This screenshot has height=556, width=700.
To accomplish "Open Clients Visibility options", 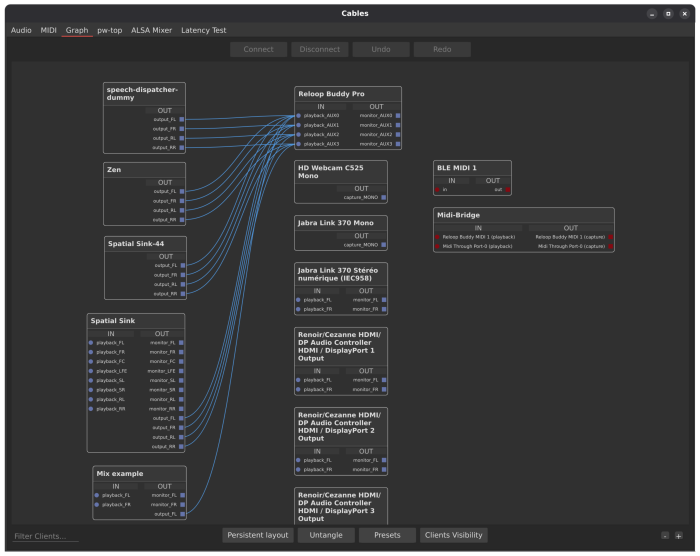I will 454,535.
